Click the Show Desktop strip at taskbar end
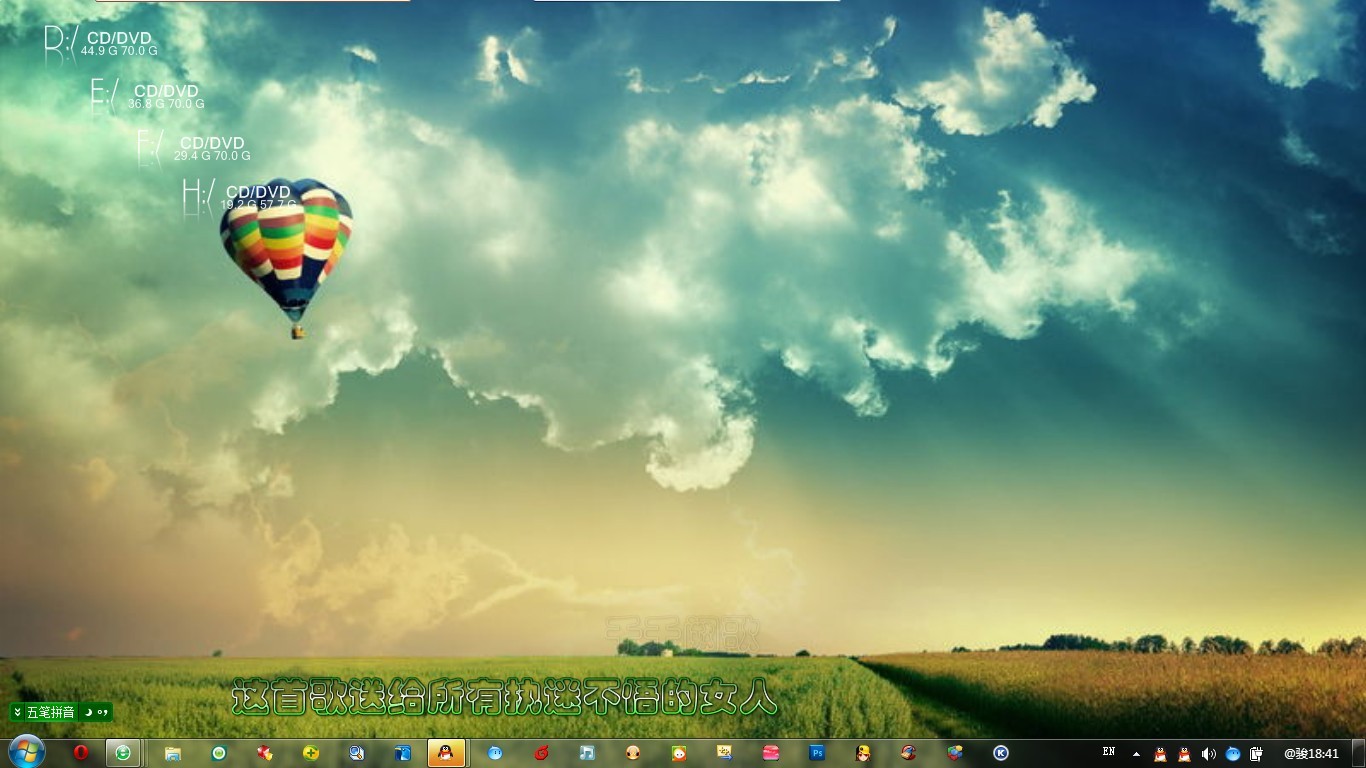The image size is (1366, 768). 1359,754
